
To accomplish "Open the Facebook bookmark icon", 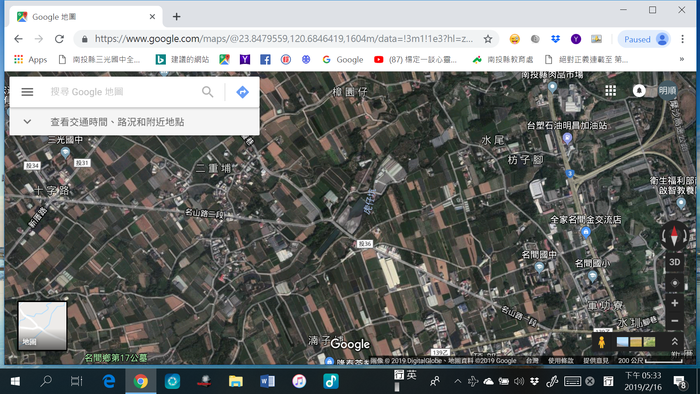I will (x=265, y=59).
